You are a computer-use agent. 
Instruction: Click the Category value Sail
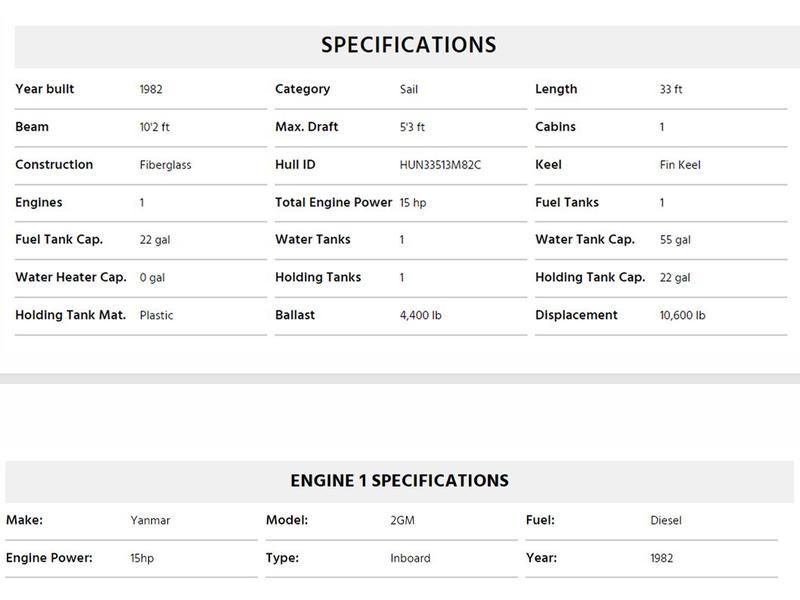click(409, 89)
